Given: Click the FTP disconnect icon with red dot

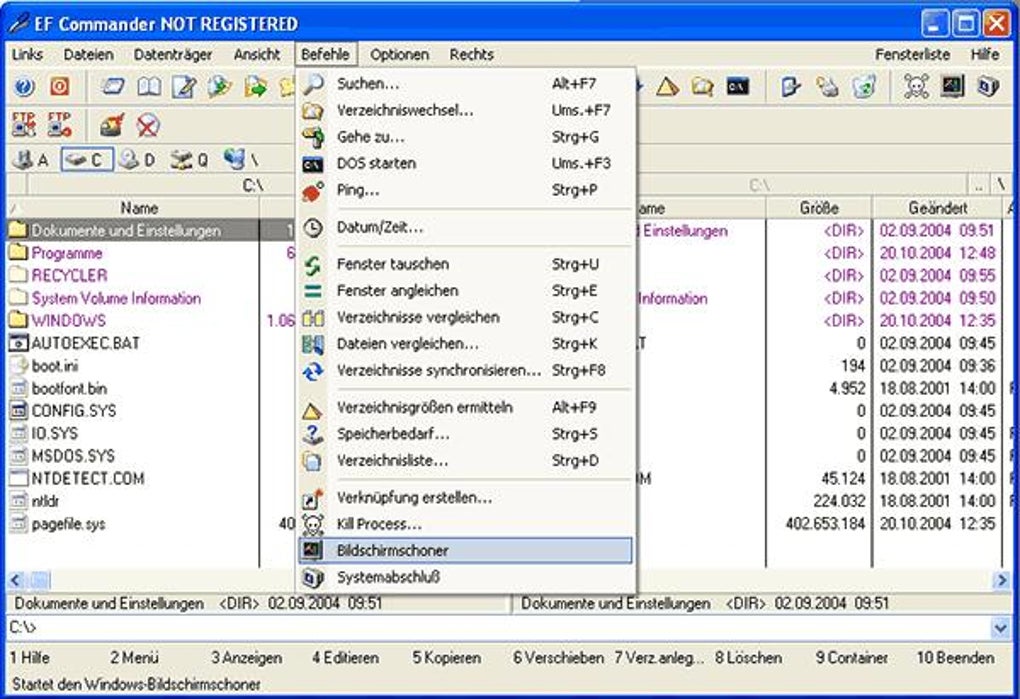Looking at the screenshot, I should 59,124.
